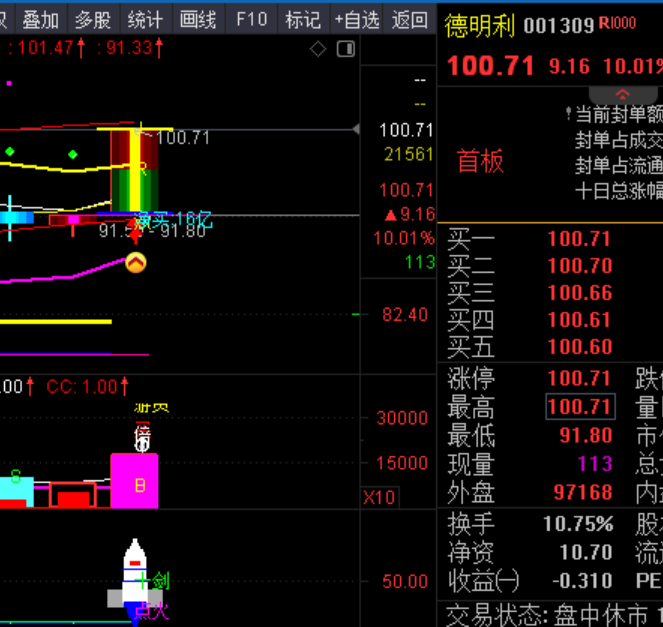Viewport: 663px width, 627px height.
Task: Click the 标记 mark button
Action: tap(303, 19)
